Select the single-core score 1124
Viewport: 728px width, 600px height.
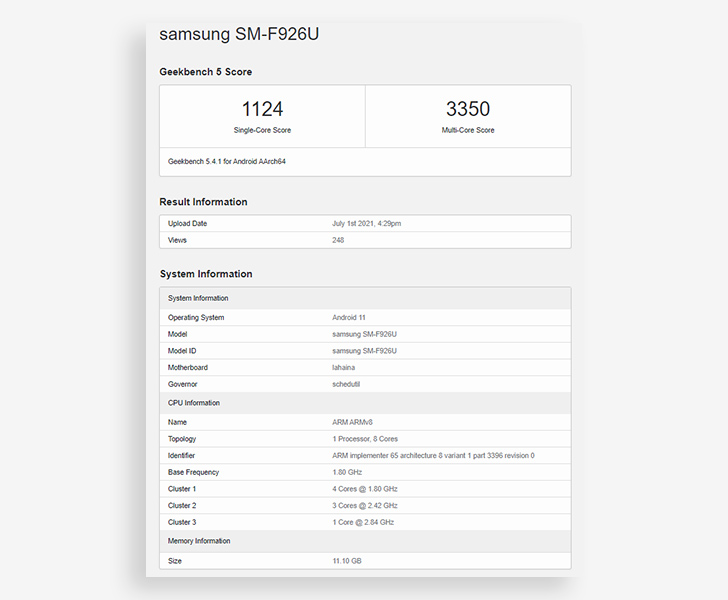262,109
